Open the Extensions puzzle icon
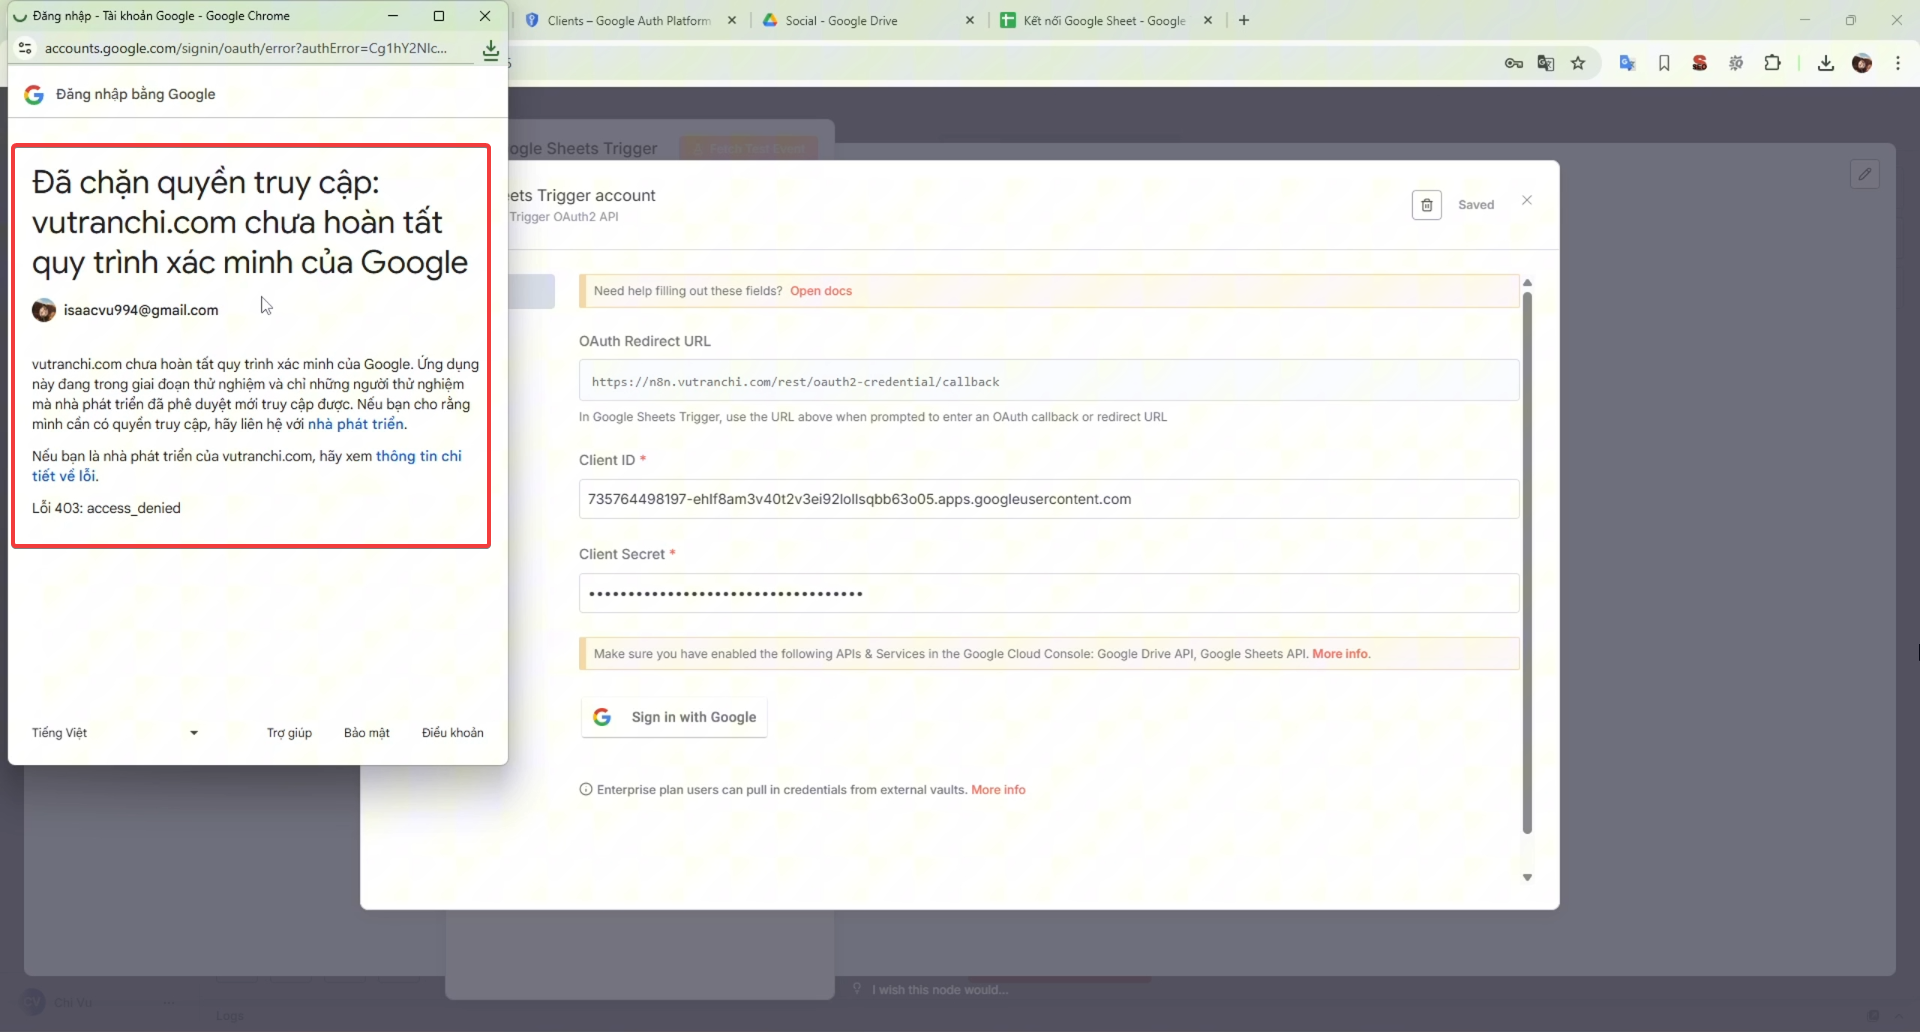The height and width of the screenshot is (1032, 1920). point(1772,63)
